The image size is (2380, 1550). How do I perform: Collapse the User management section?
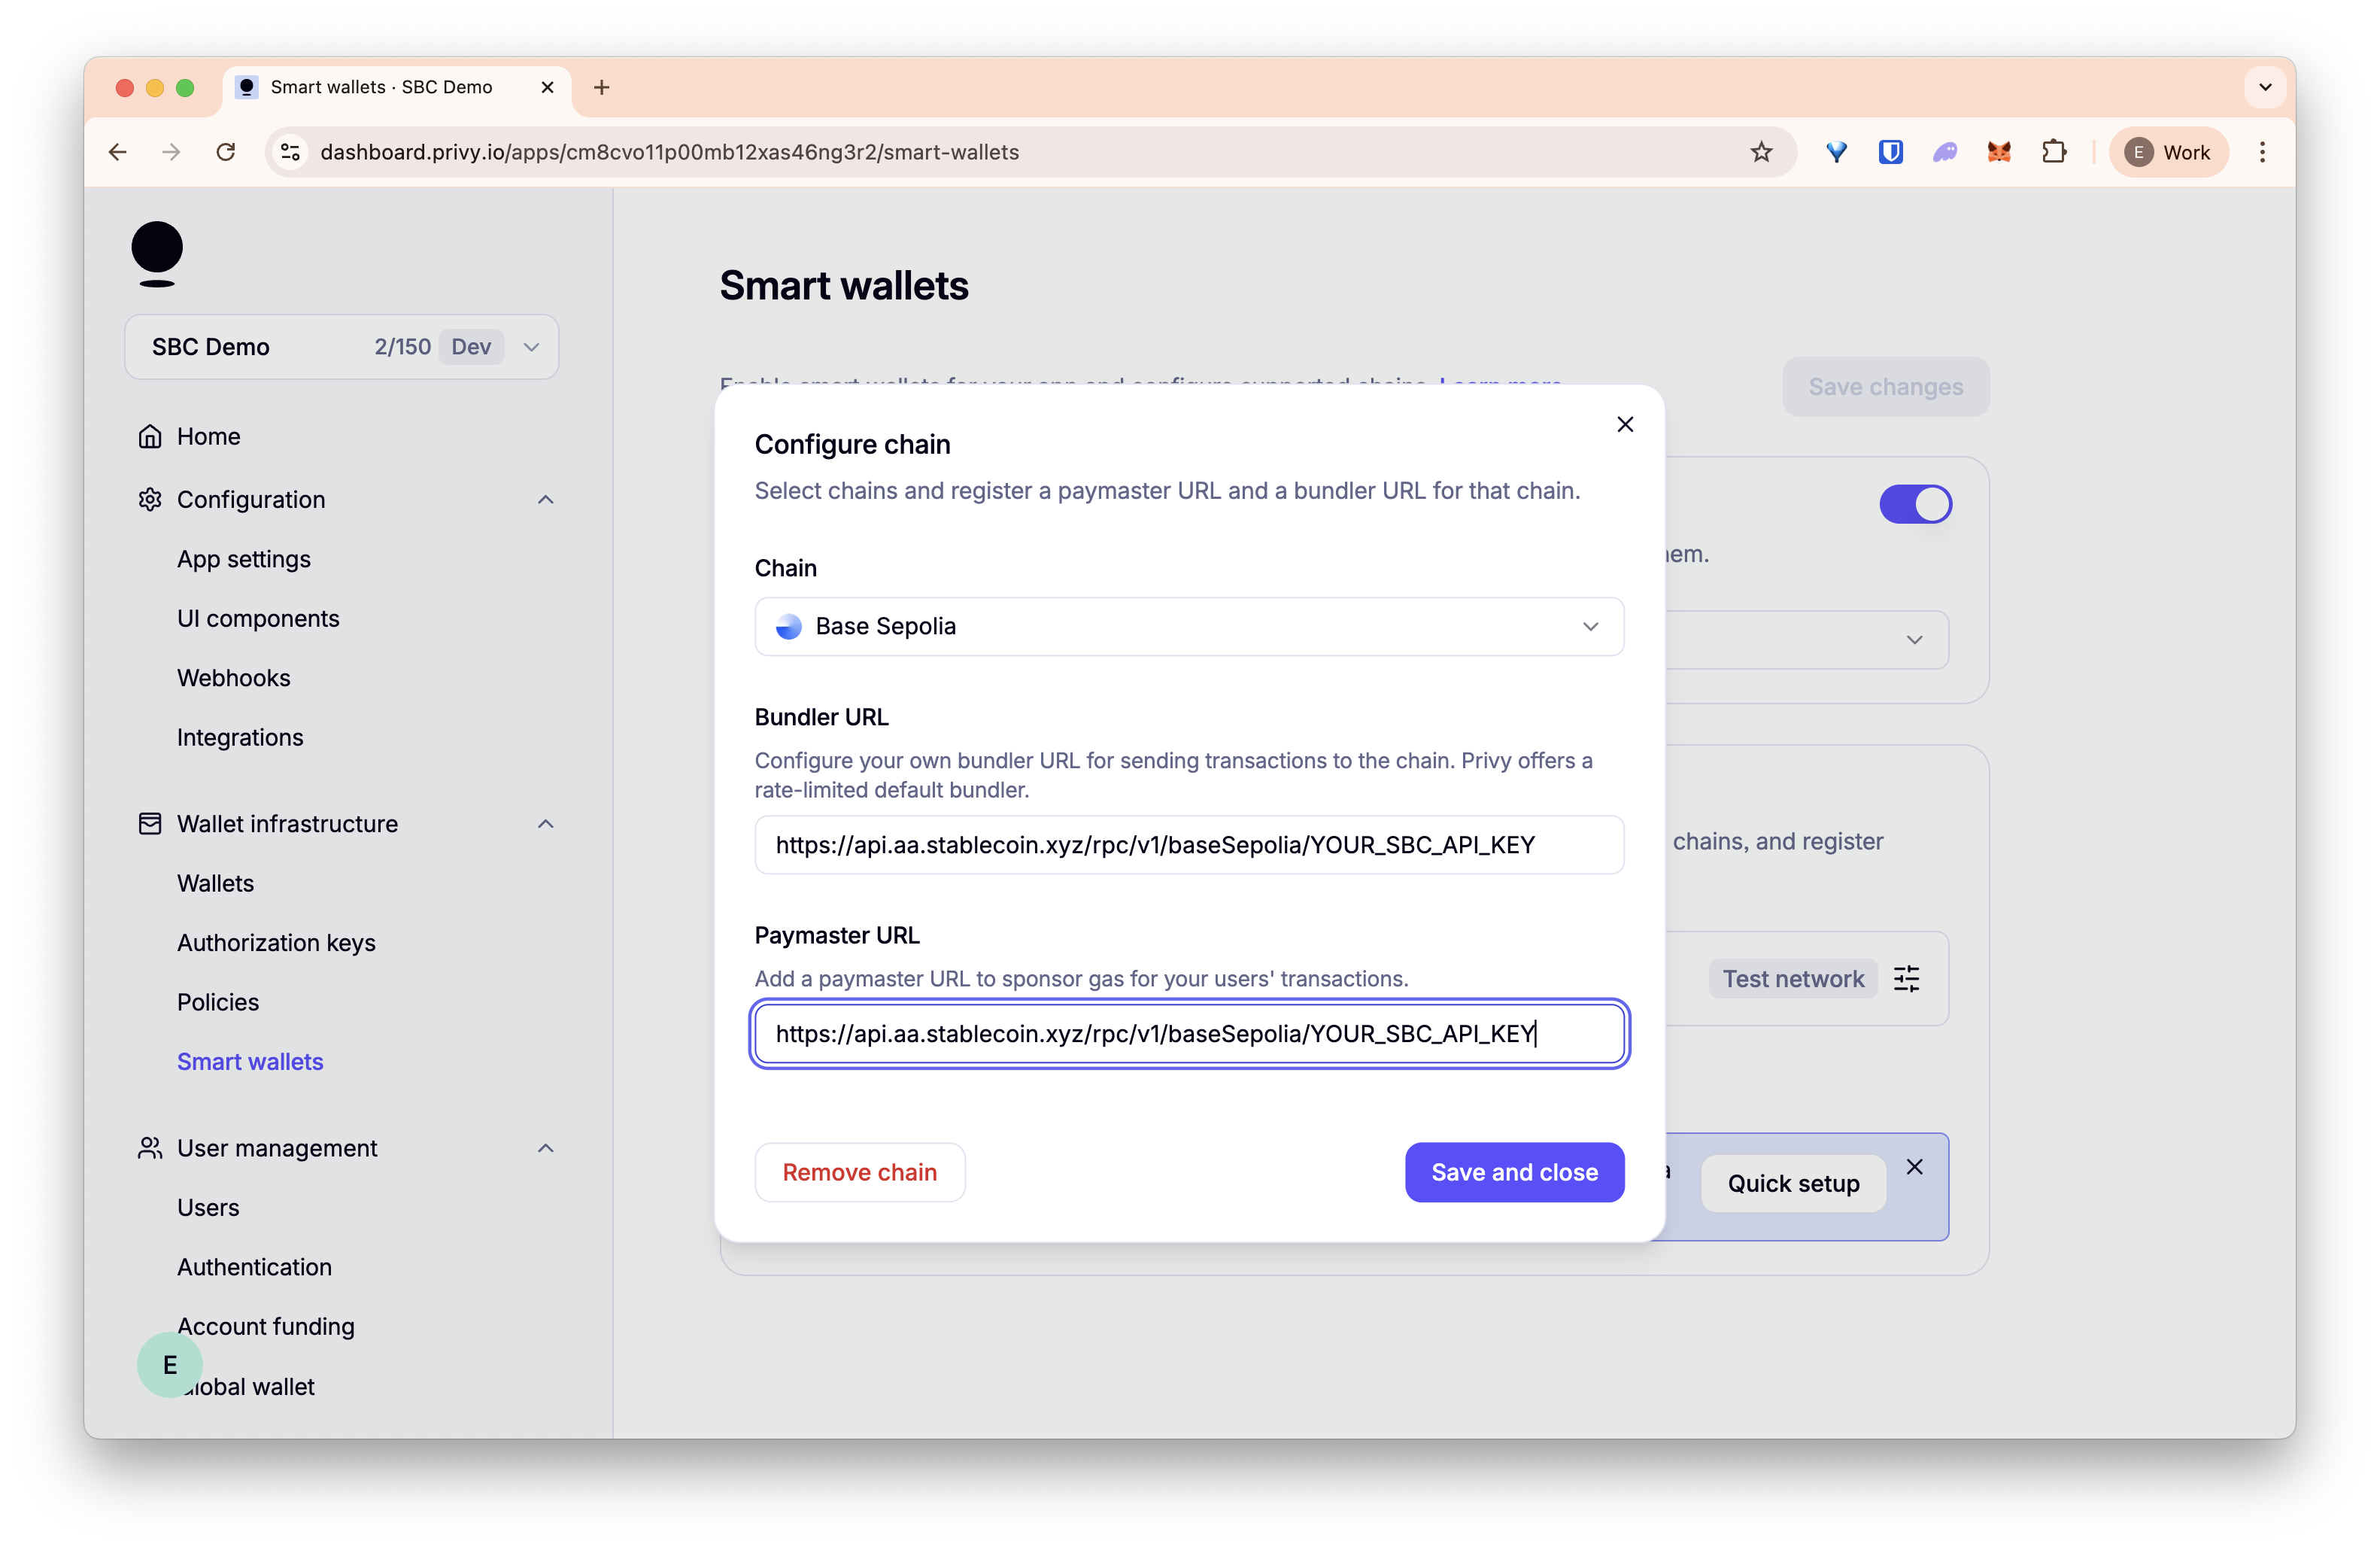(x=545, y=1148)
